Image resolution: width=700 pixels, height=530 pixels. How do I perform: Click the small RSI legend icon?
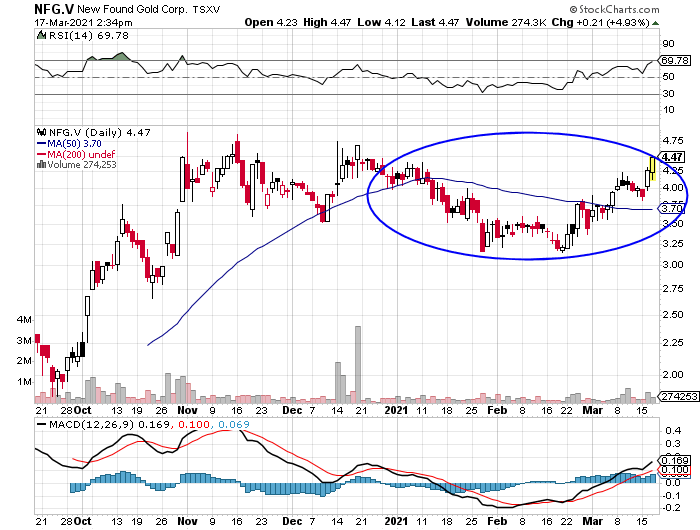(x=41, y=35)
